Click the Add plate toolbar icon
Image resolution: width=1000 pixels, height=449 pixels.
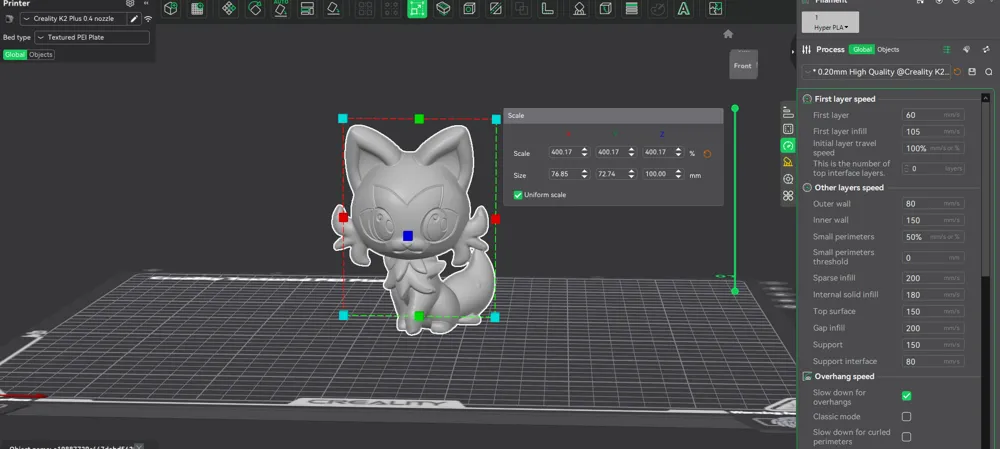coord(197,9)
